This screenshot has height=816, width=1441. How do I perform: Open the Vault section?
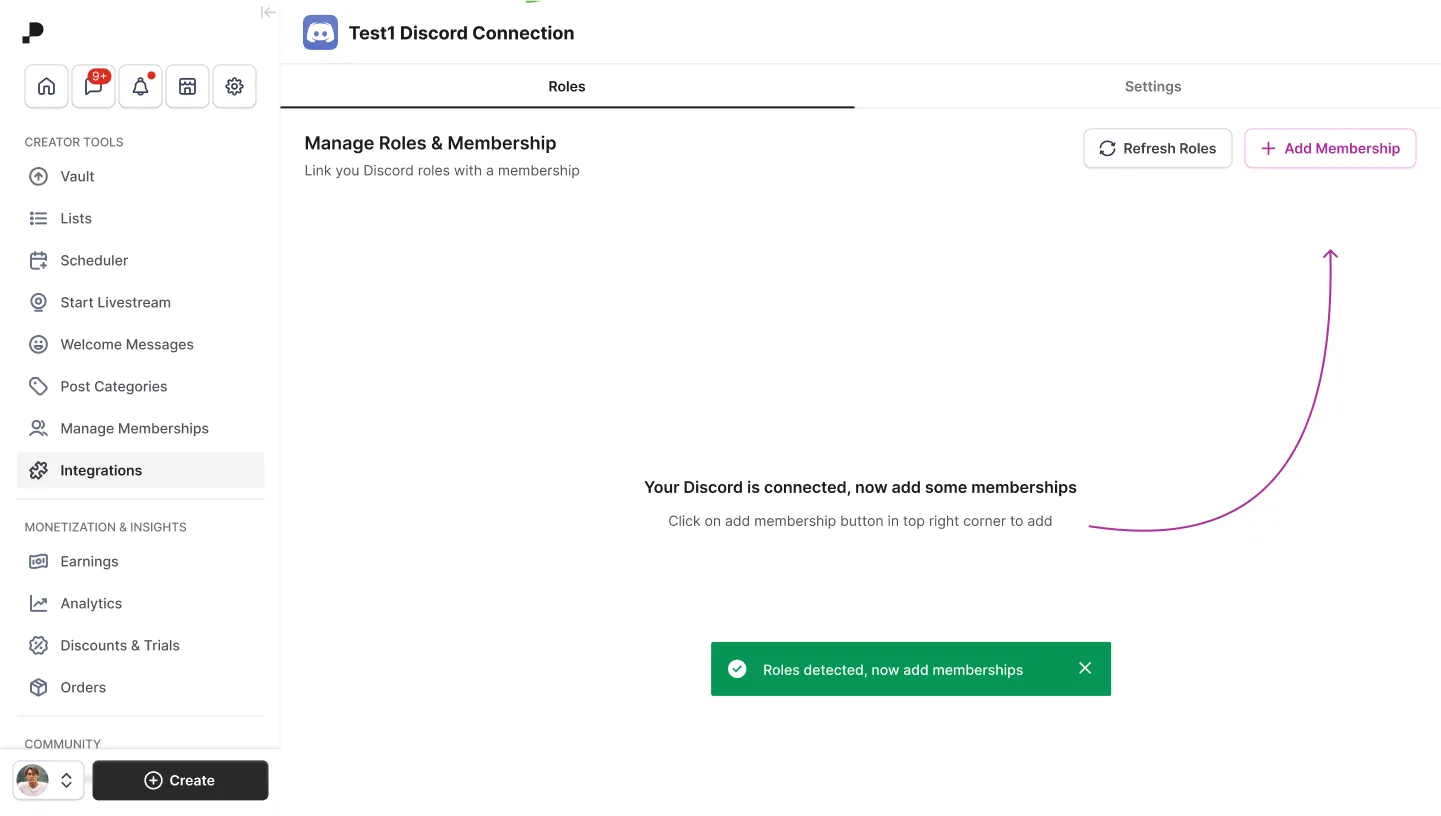[x=77, y=176]
